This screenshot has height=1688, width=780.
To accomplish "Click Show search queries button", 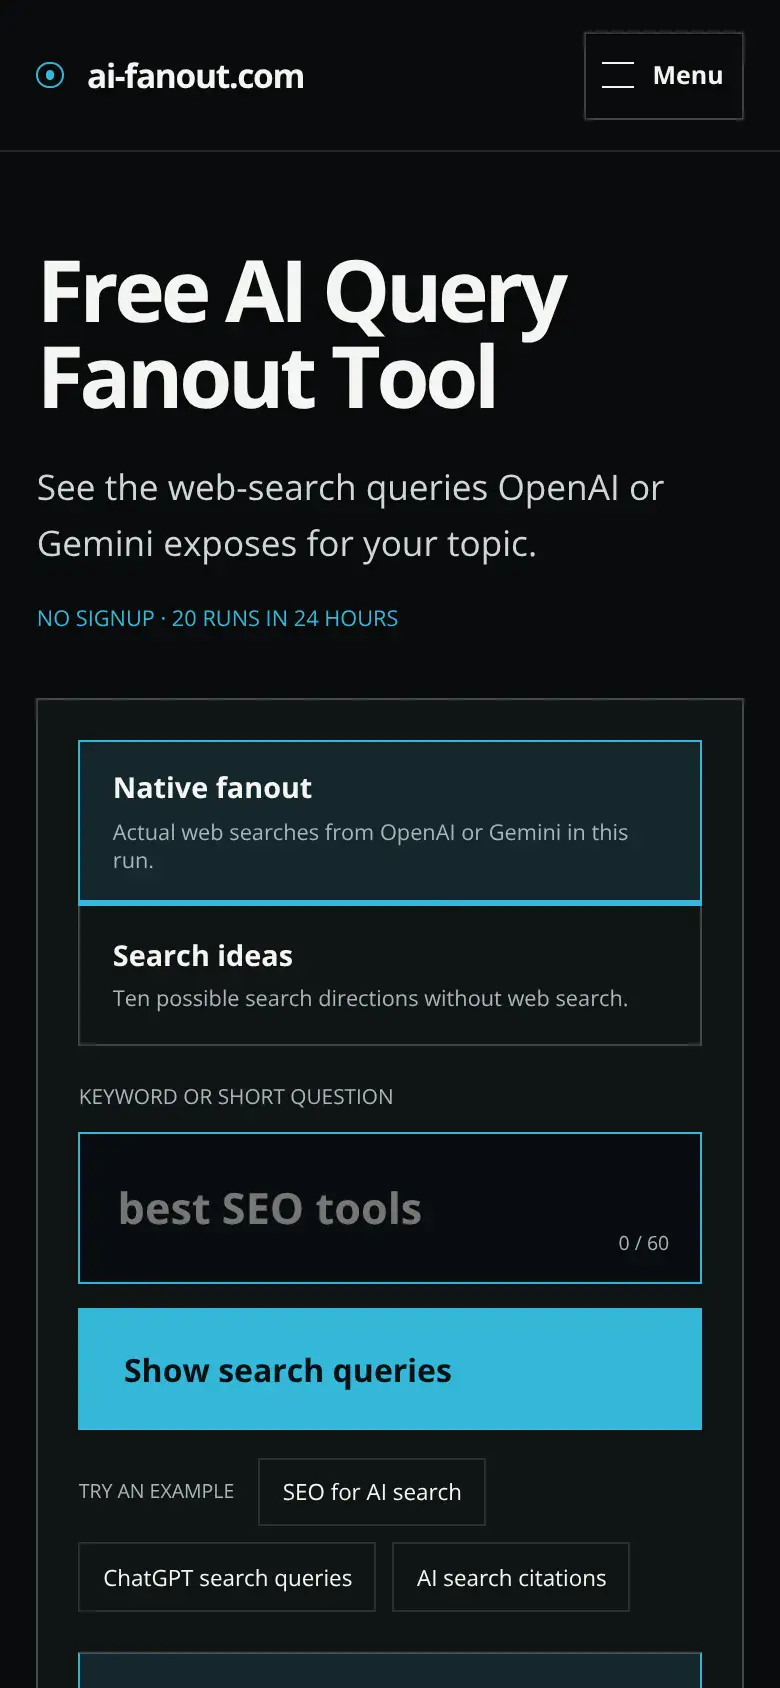I will 390,1369.
